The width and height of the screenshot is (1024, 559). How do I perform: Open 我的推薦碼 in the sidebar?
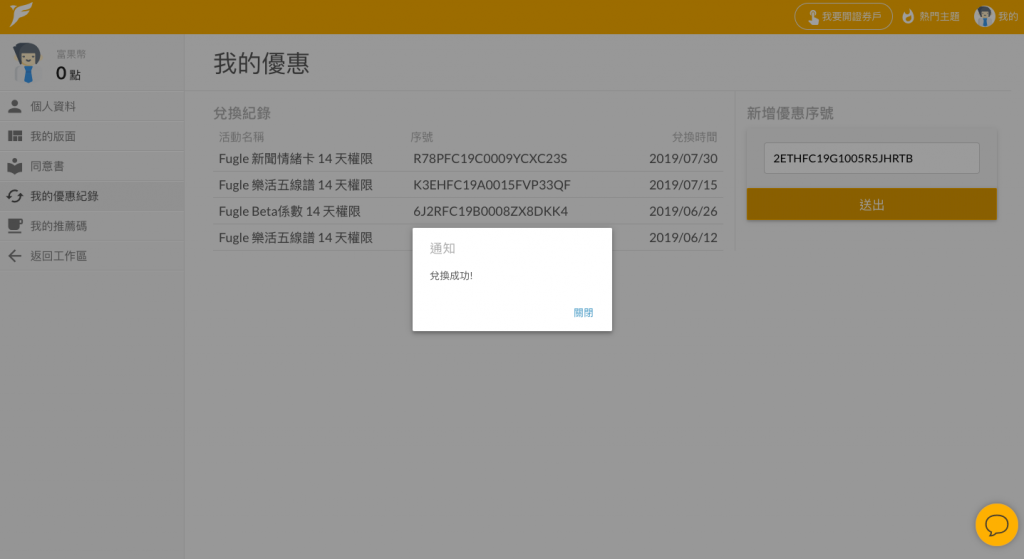point(92,226)
